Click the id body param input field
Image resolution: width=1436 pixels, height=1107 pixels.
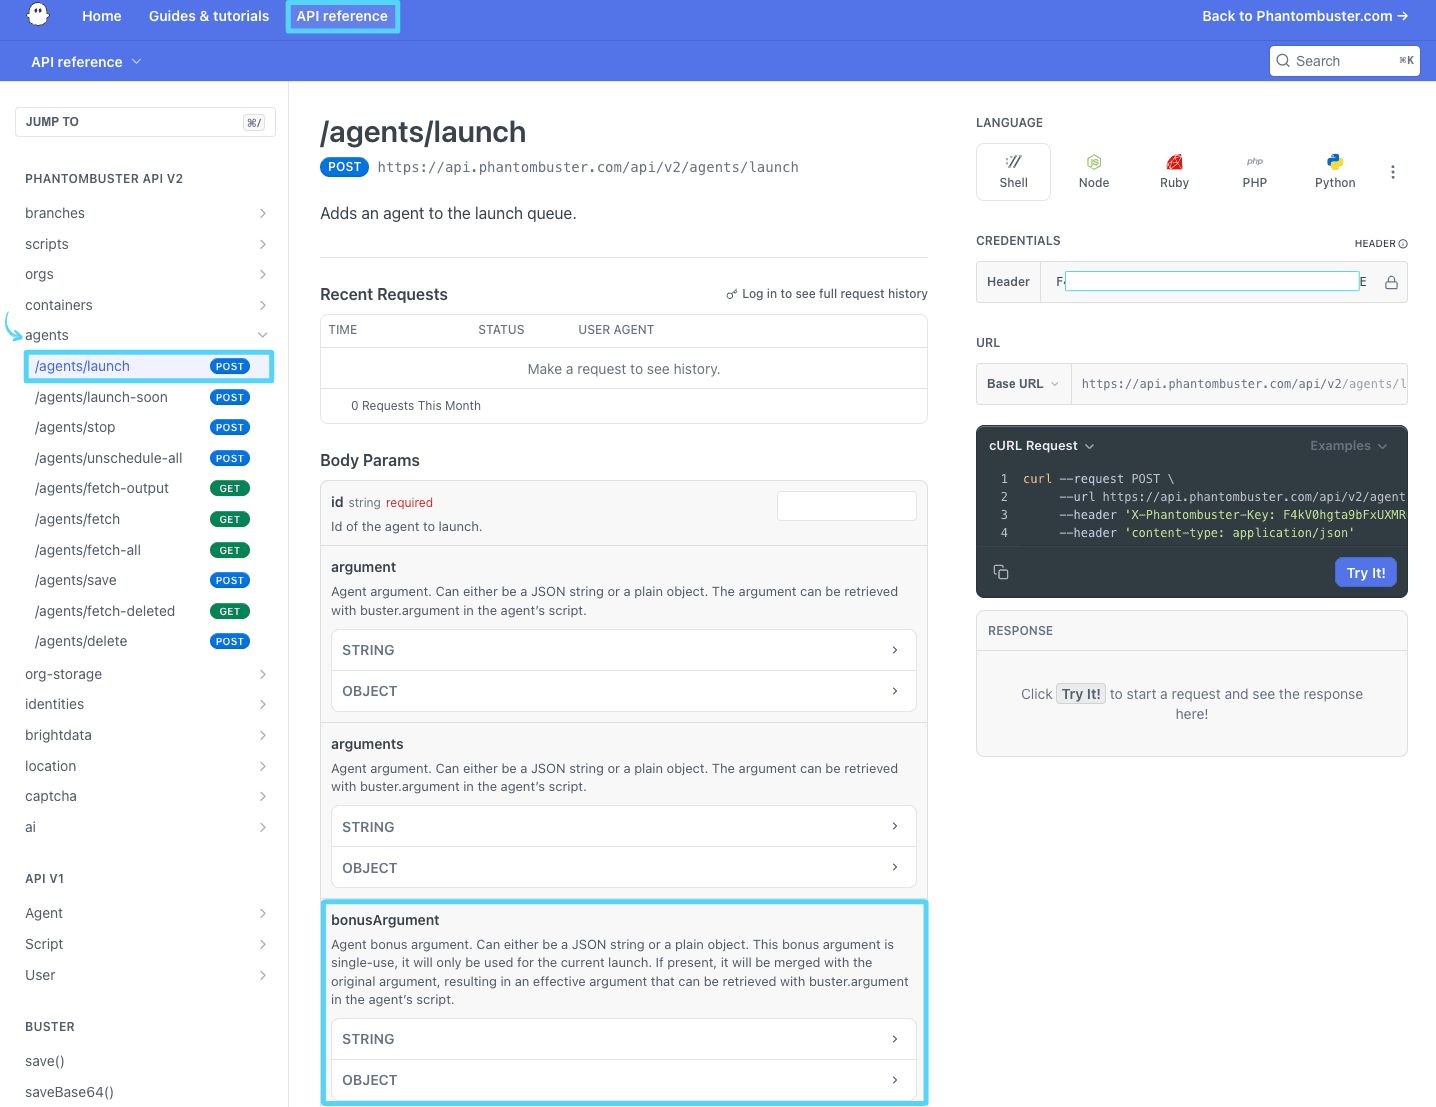click(847, 506)
